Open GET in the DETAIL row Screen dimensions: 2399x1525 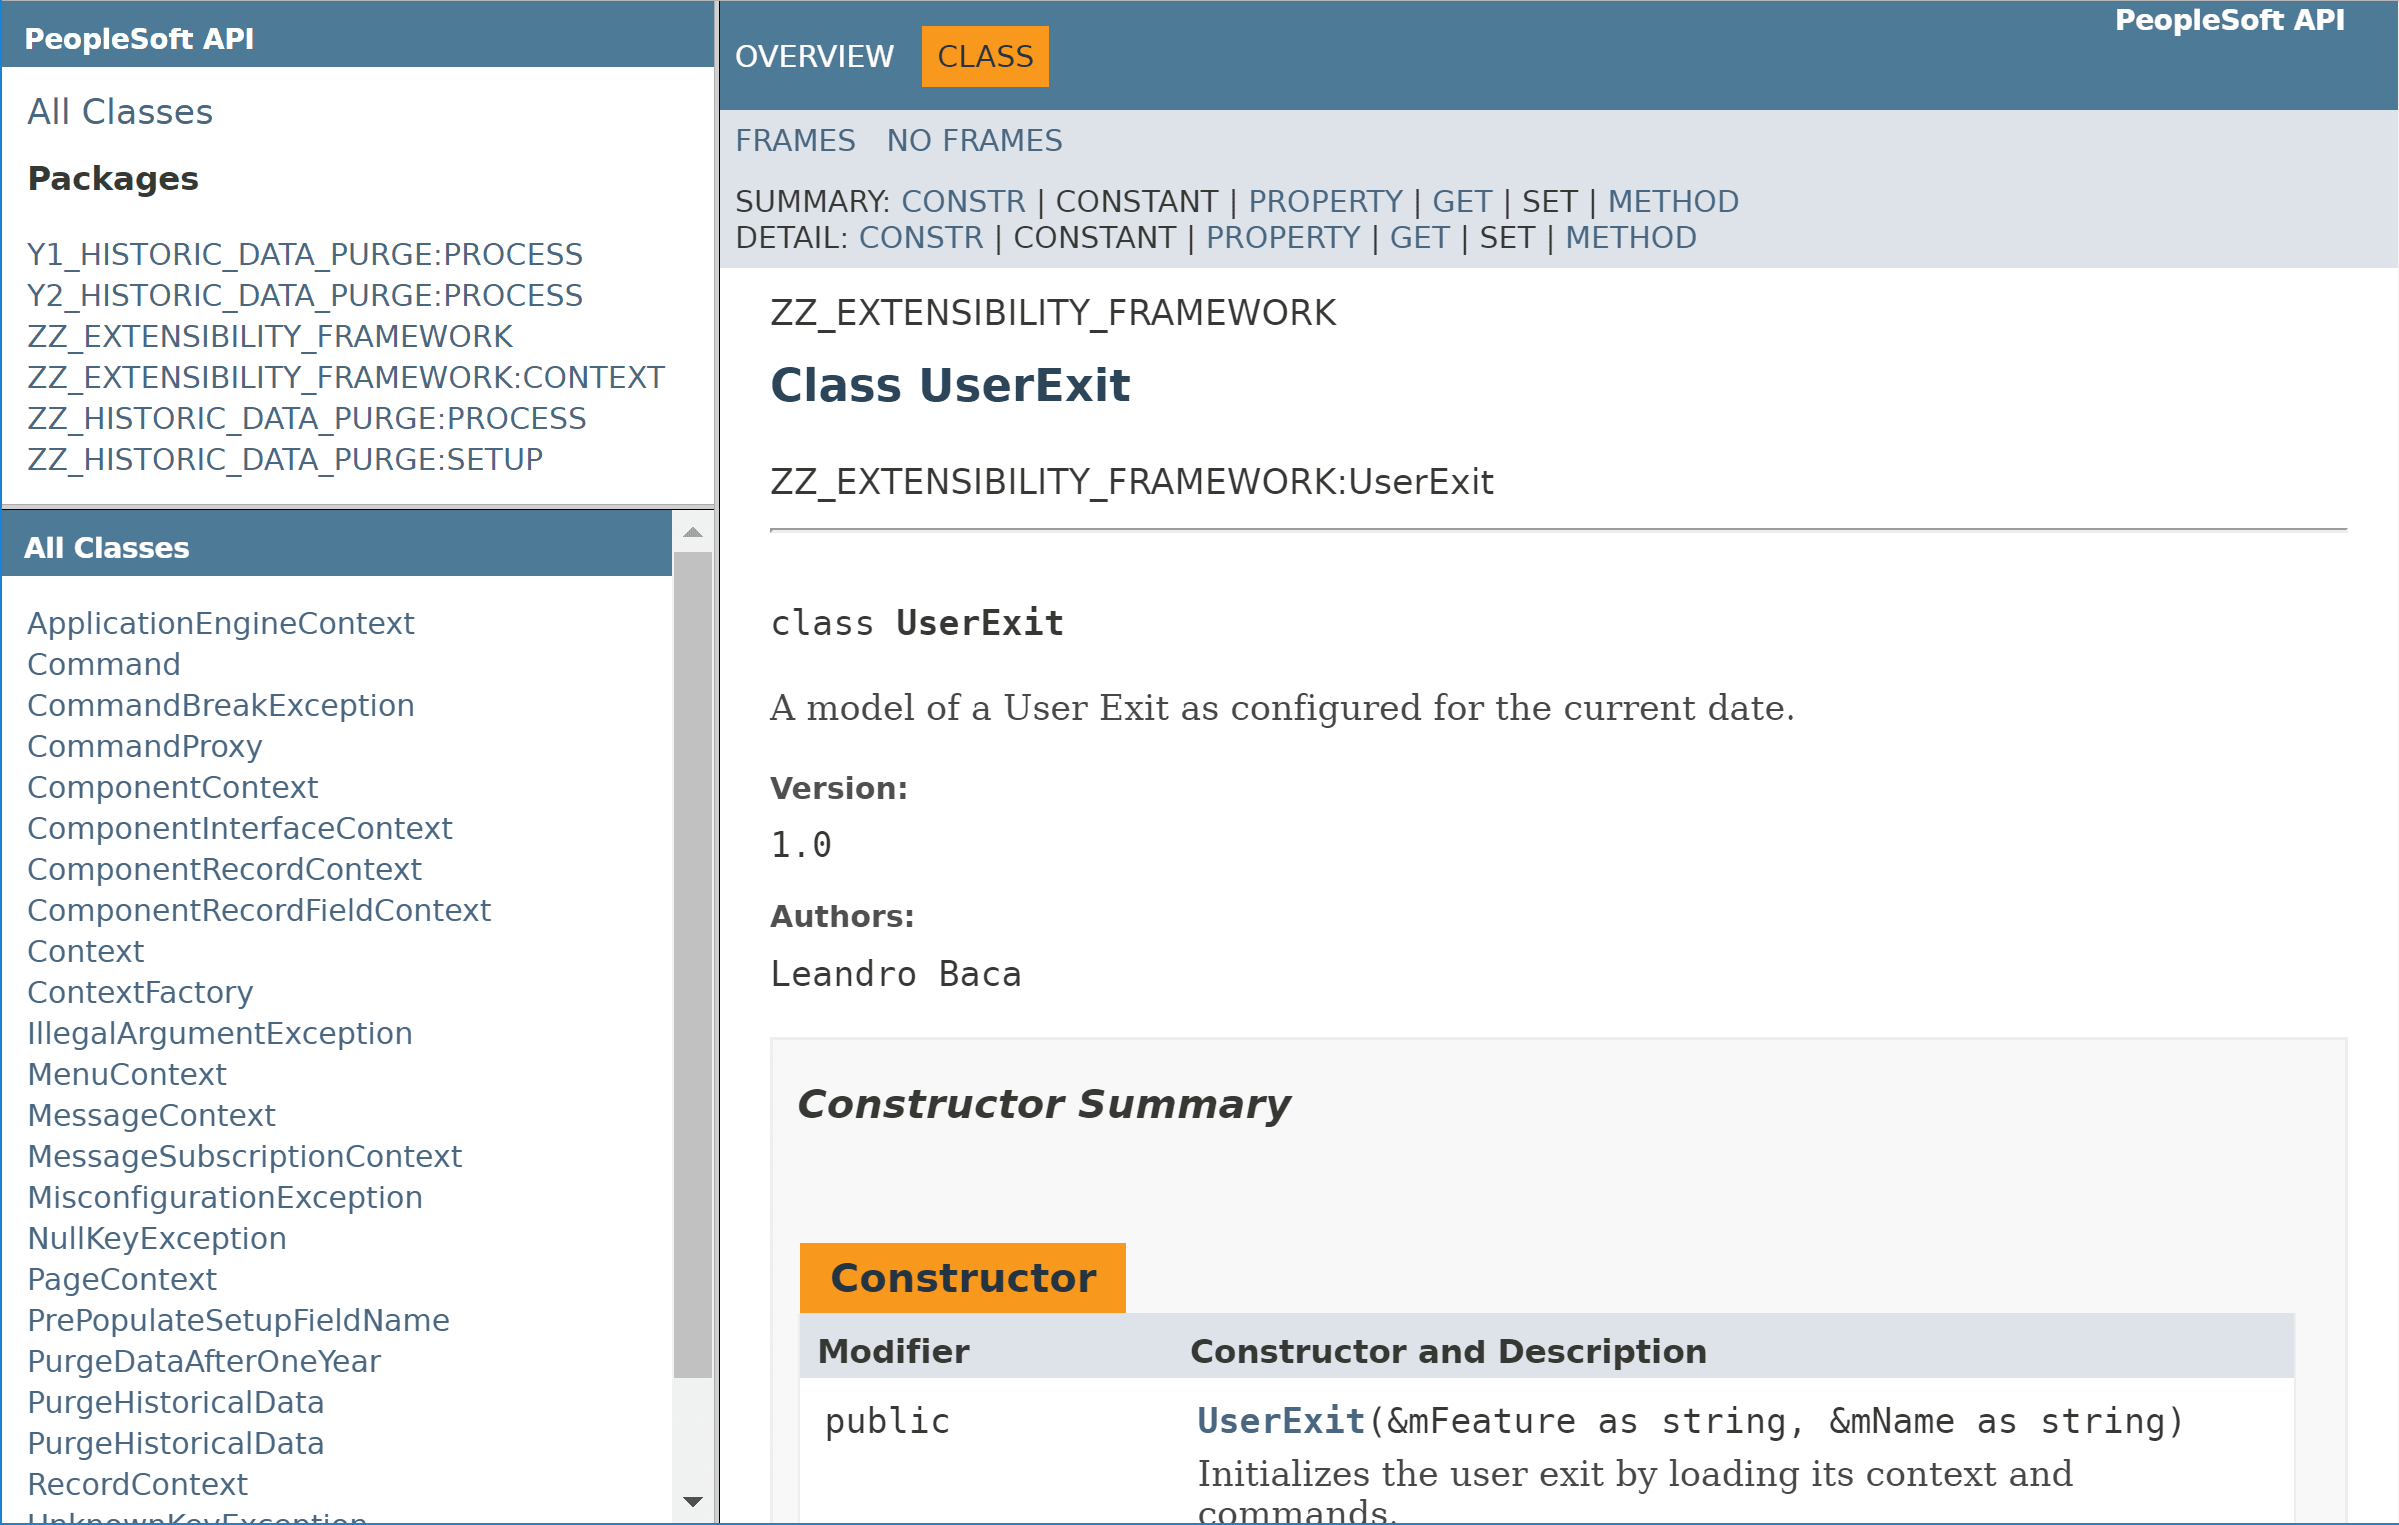coord(1419,238)
